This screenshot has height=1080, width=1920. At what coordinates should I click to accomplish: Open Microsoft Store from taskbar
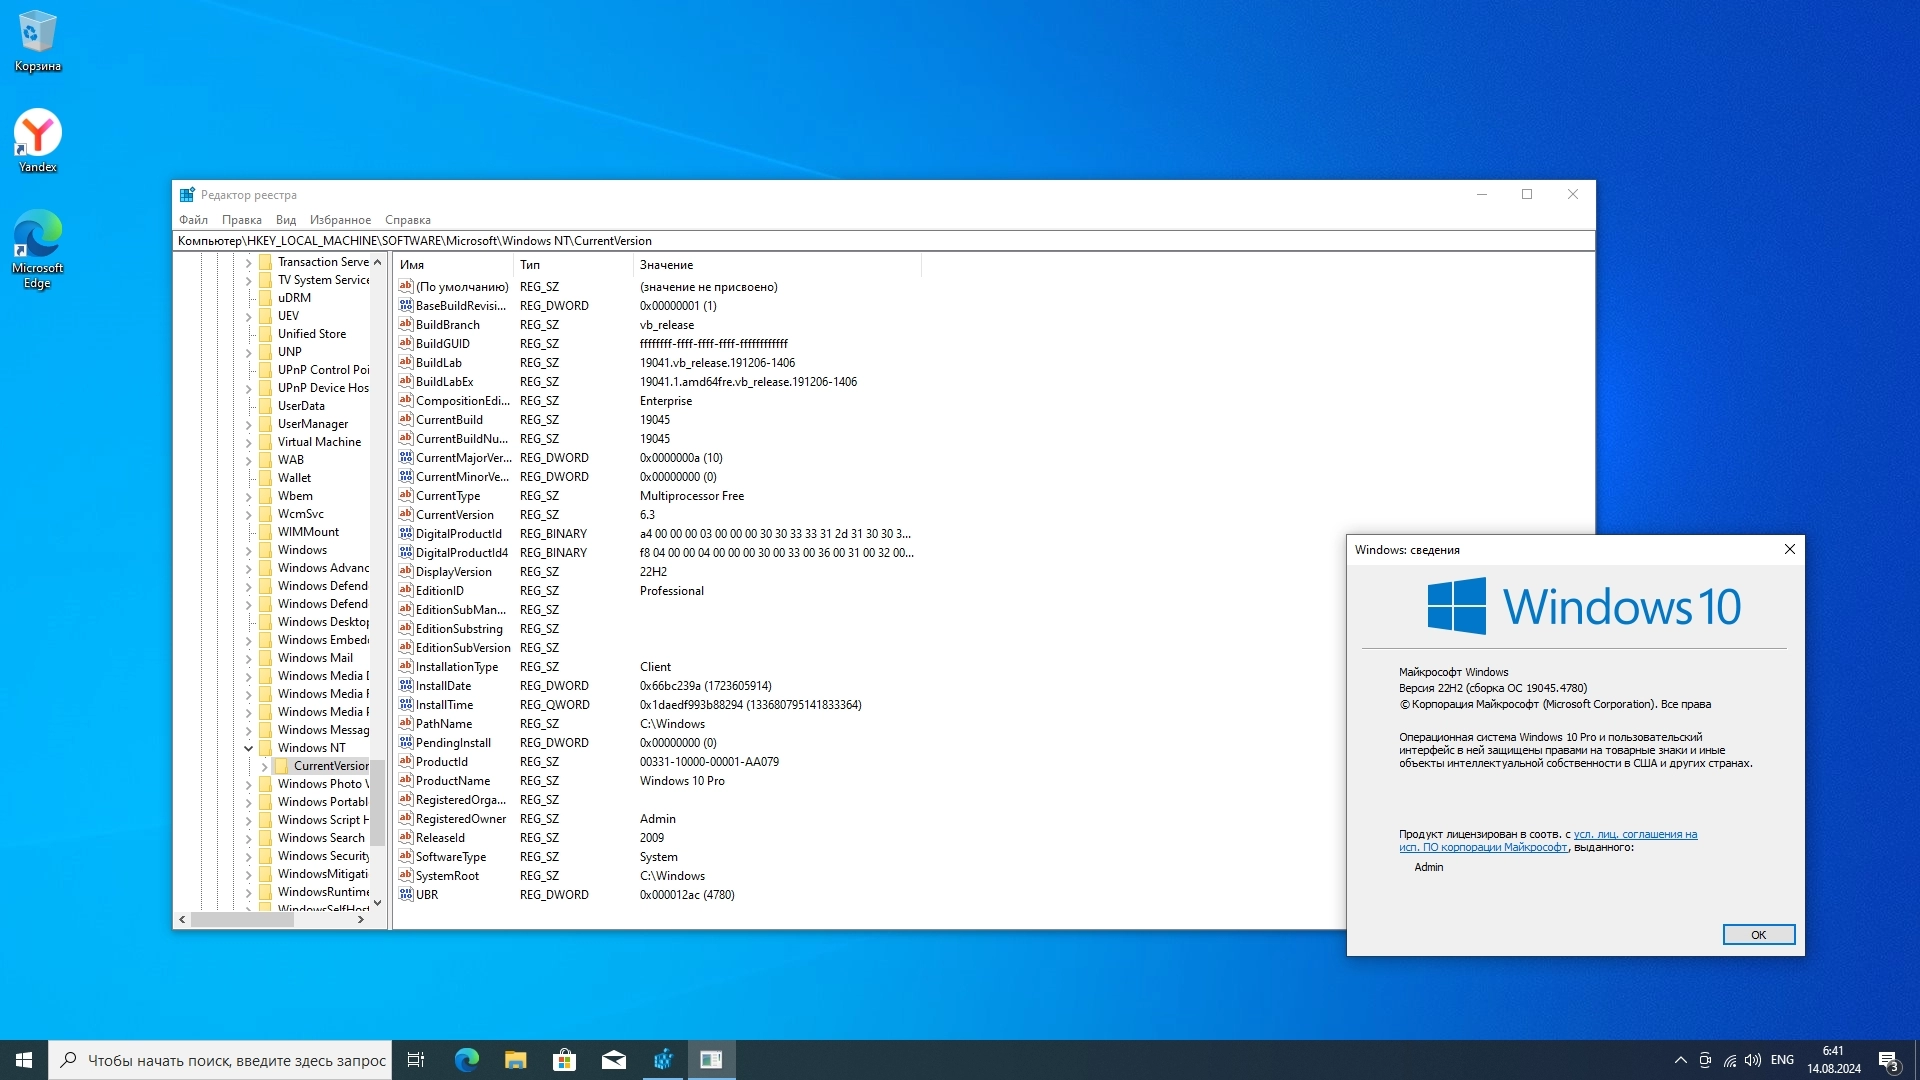pos(564,1060)
